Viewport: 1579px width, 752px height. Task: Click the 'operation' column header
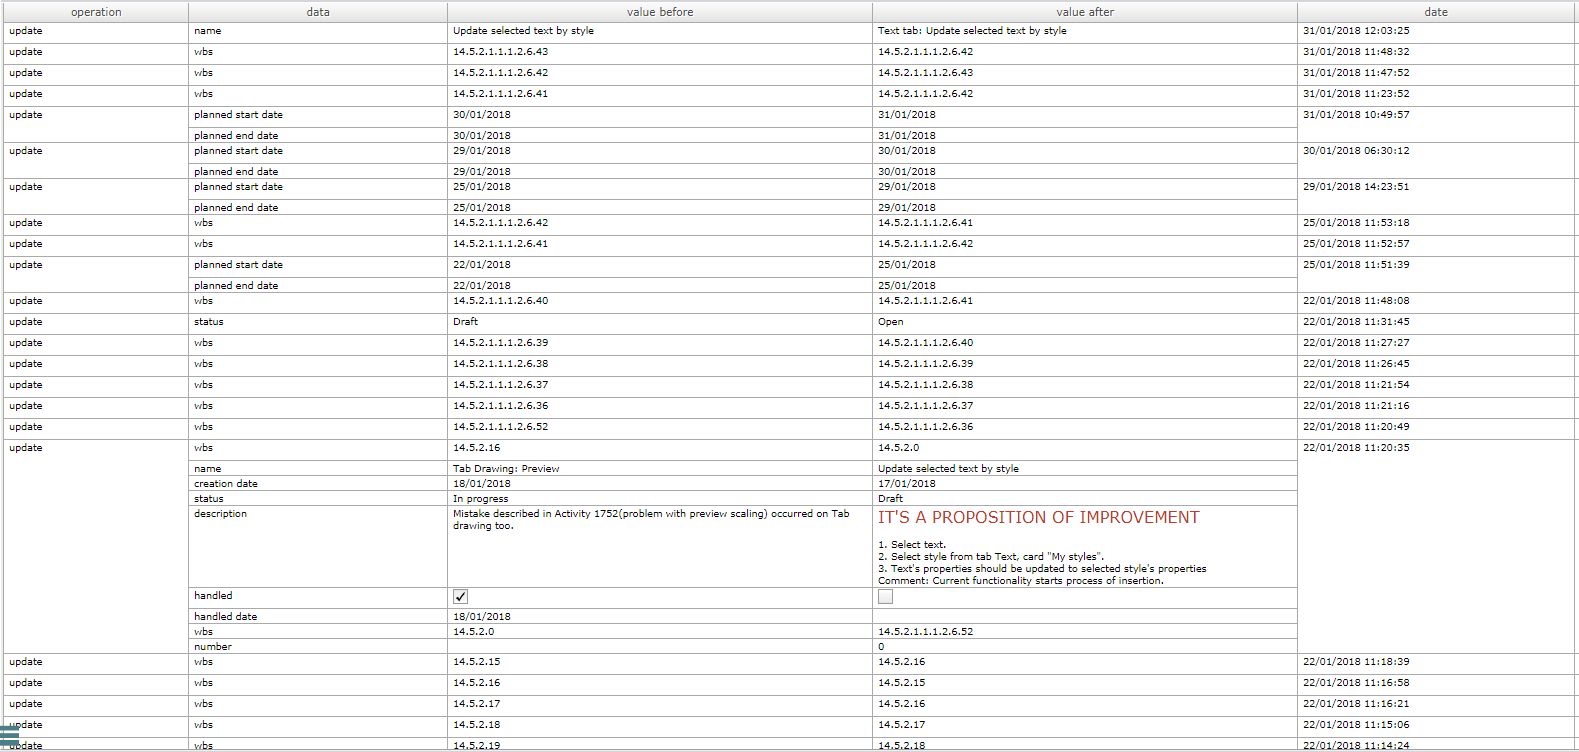[x=96, y=12]
